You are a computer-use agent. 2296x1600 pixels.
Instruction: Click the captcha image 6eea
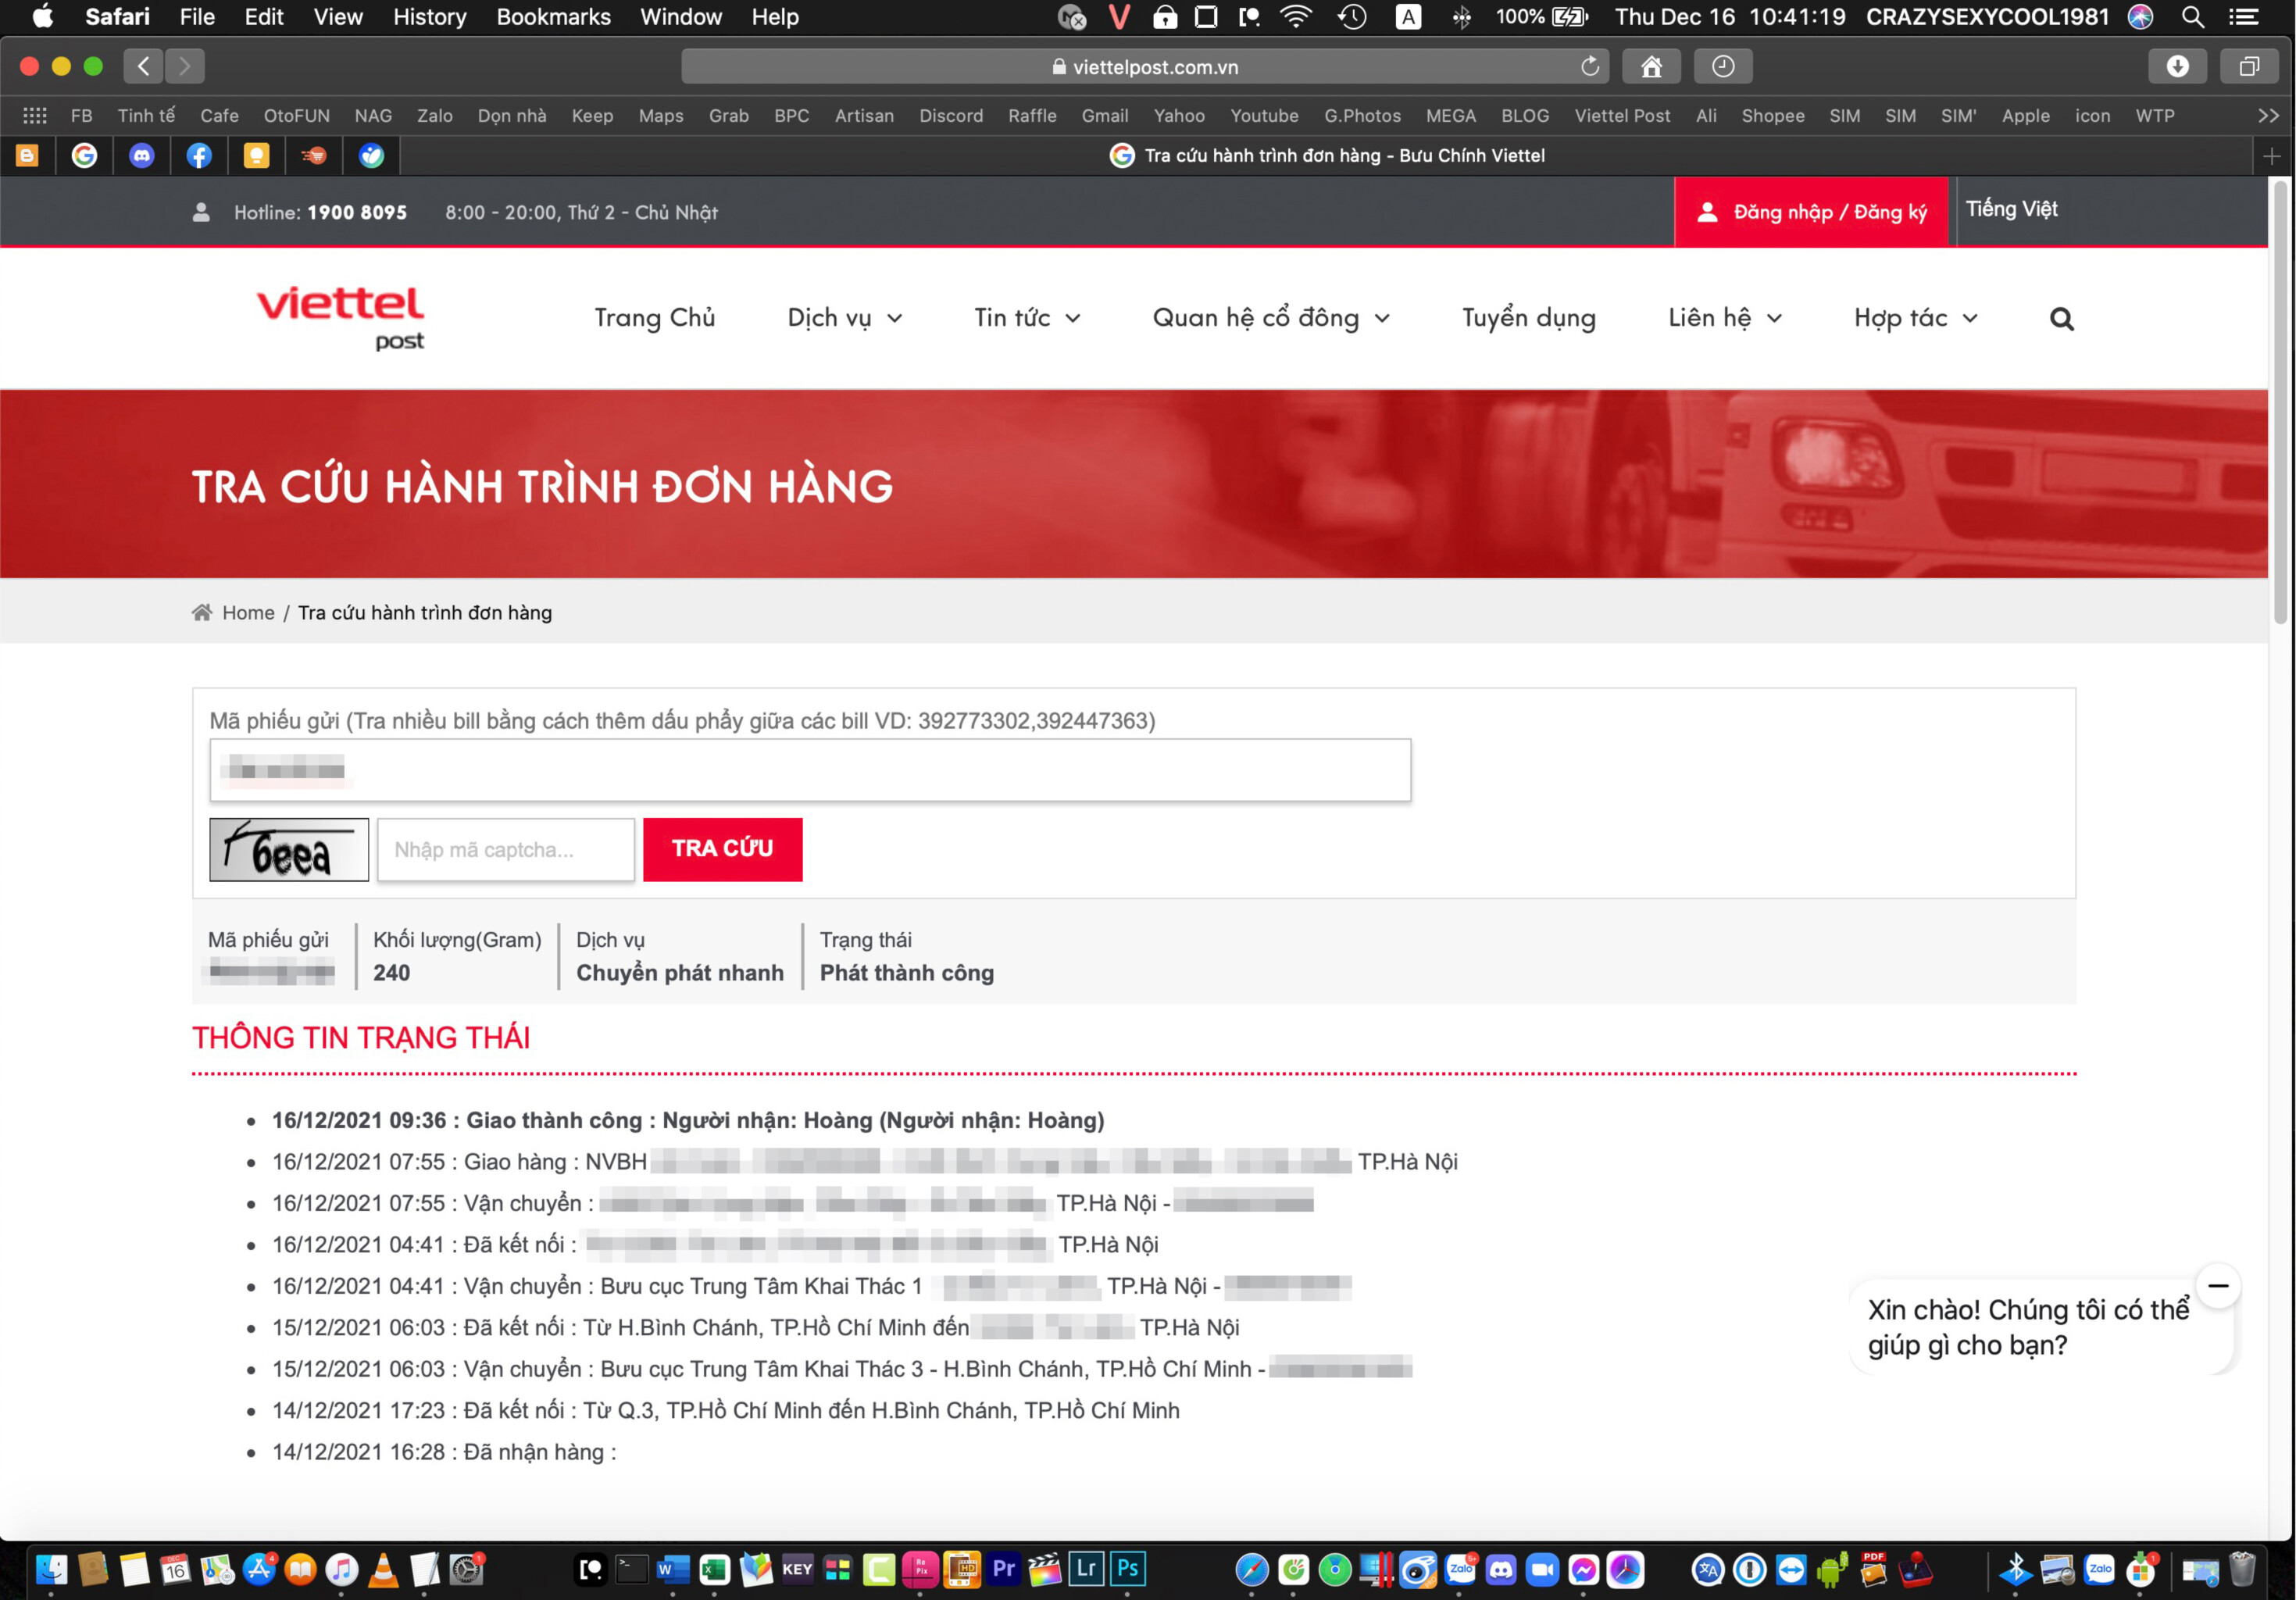click(x=289, y=849)
